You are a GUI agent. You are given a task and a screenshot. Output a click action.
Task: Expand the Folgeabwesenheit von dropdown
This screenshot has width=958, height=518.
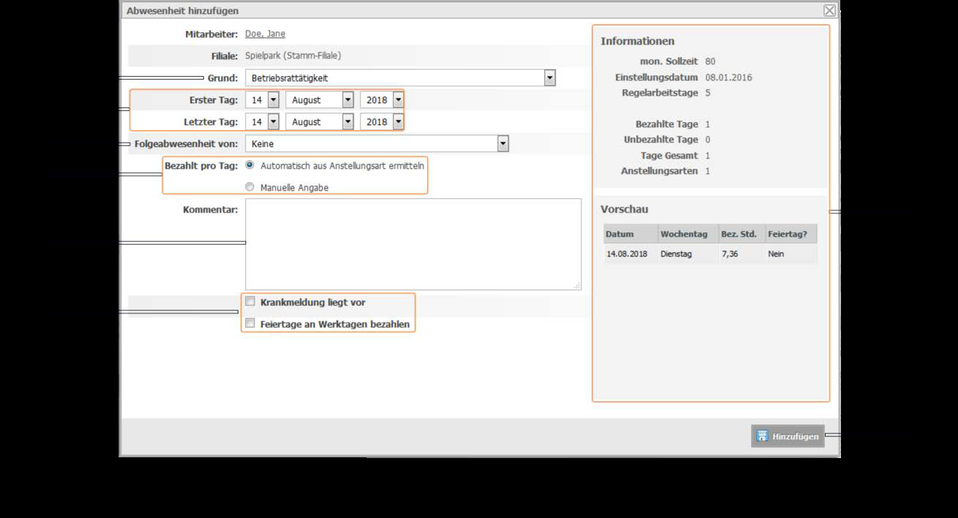pos(502,144)
